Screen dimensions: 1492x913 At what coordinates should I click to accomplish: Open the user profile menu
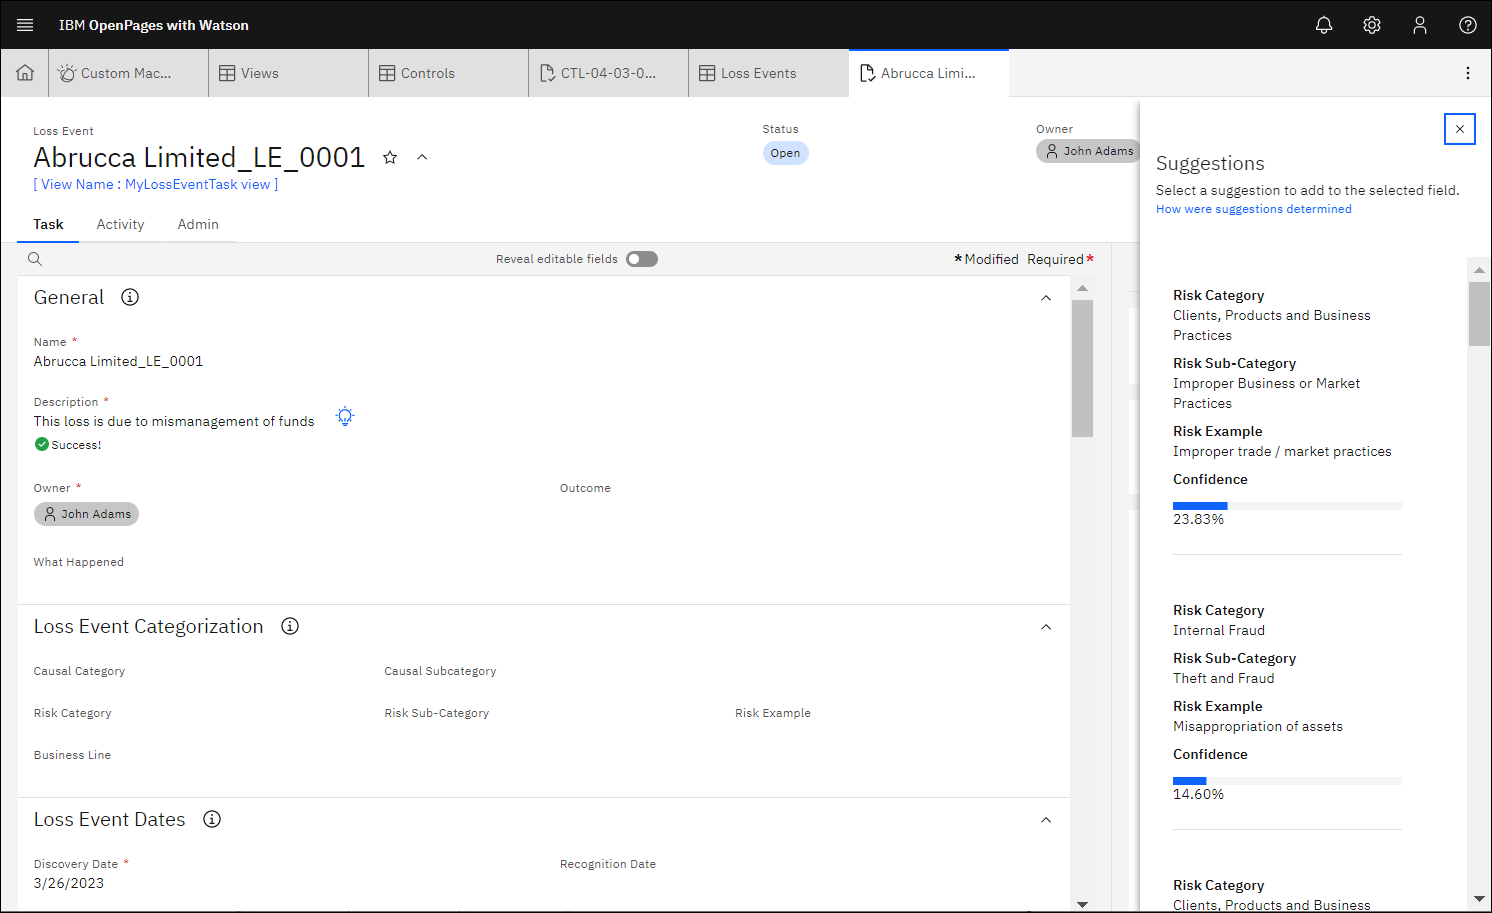coord(1420,25)
